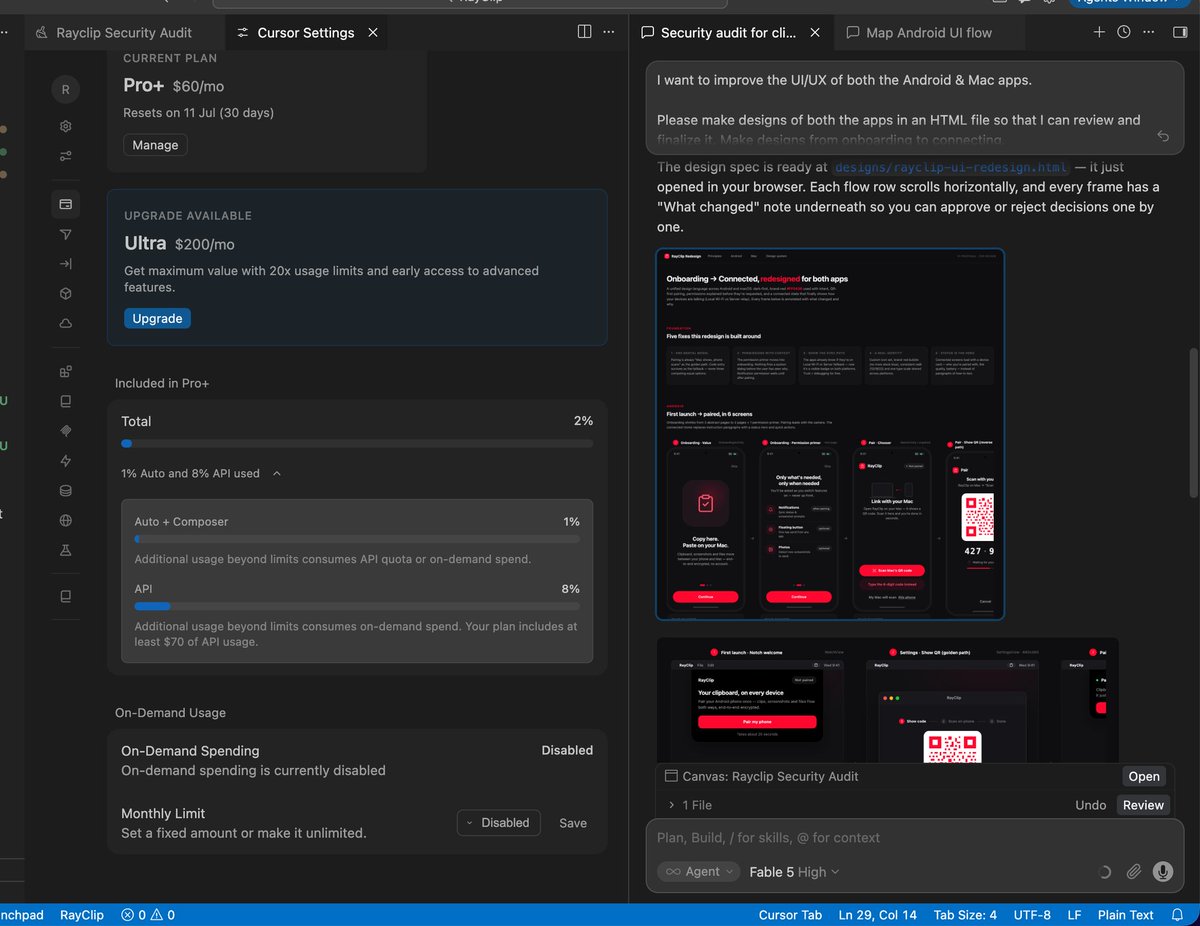Click Cursor Tab in status bar
The width and height of the screenshot is (1200, 926).
click(790, 915)
